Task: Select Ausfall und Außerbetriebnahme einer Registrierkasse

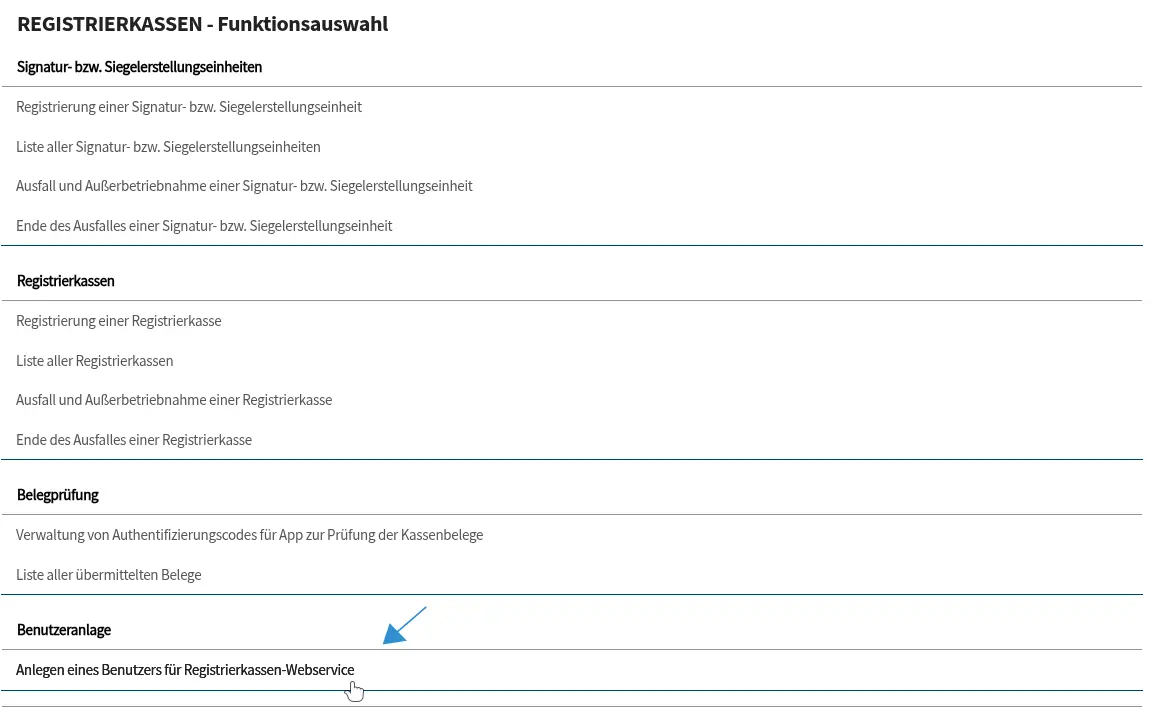Action: [x=174, y=400]
